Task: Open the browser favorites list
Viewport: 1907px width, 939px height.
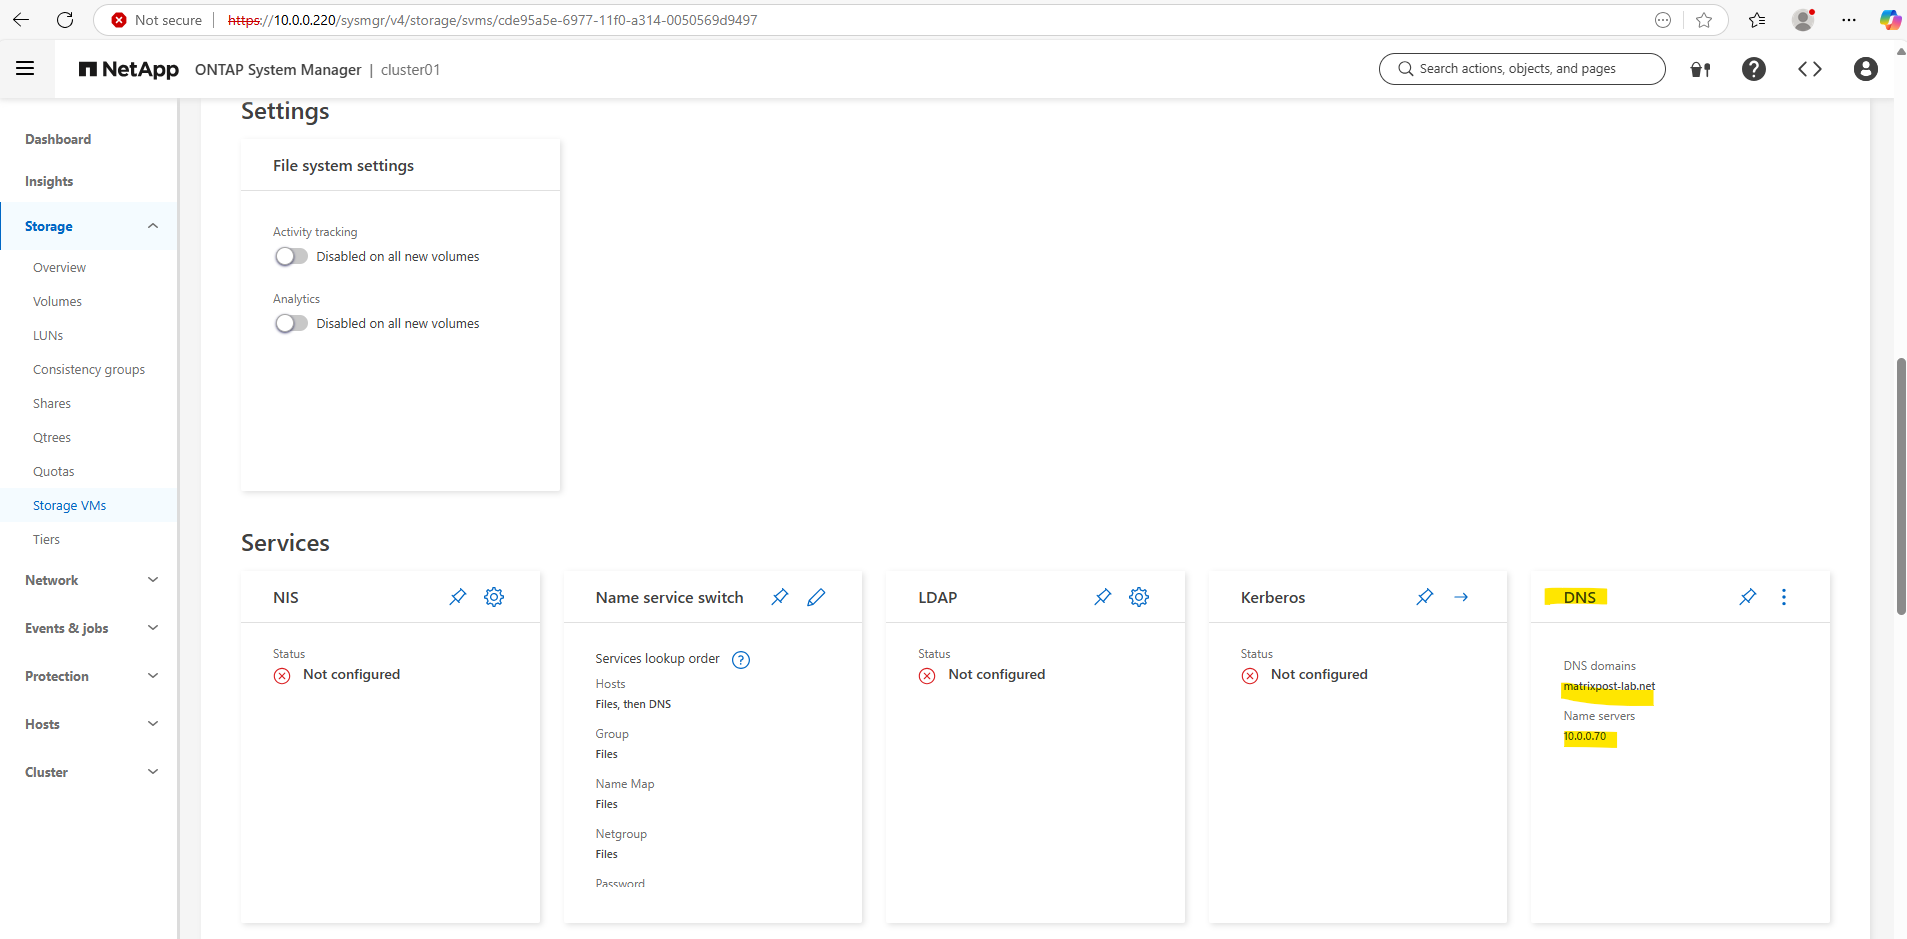Action: (1757, 20)
